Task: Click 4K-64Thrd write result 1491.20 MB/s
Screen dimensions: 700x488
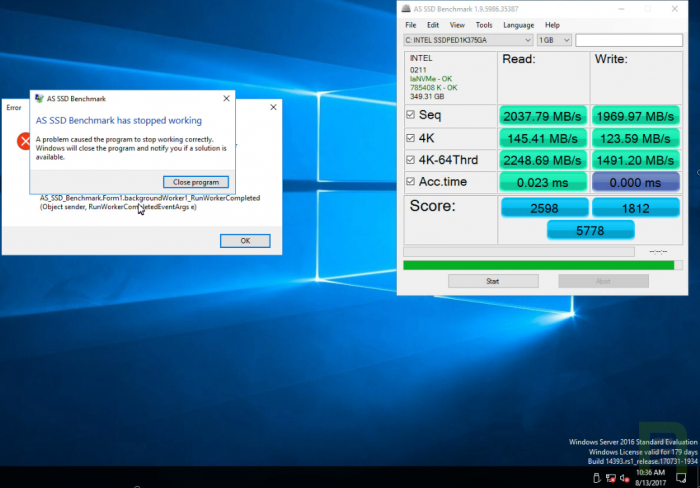Action: point(635,160)
